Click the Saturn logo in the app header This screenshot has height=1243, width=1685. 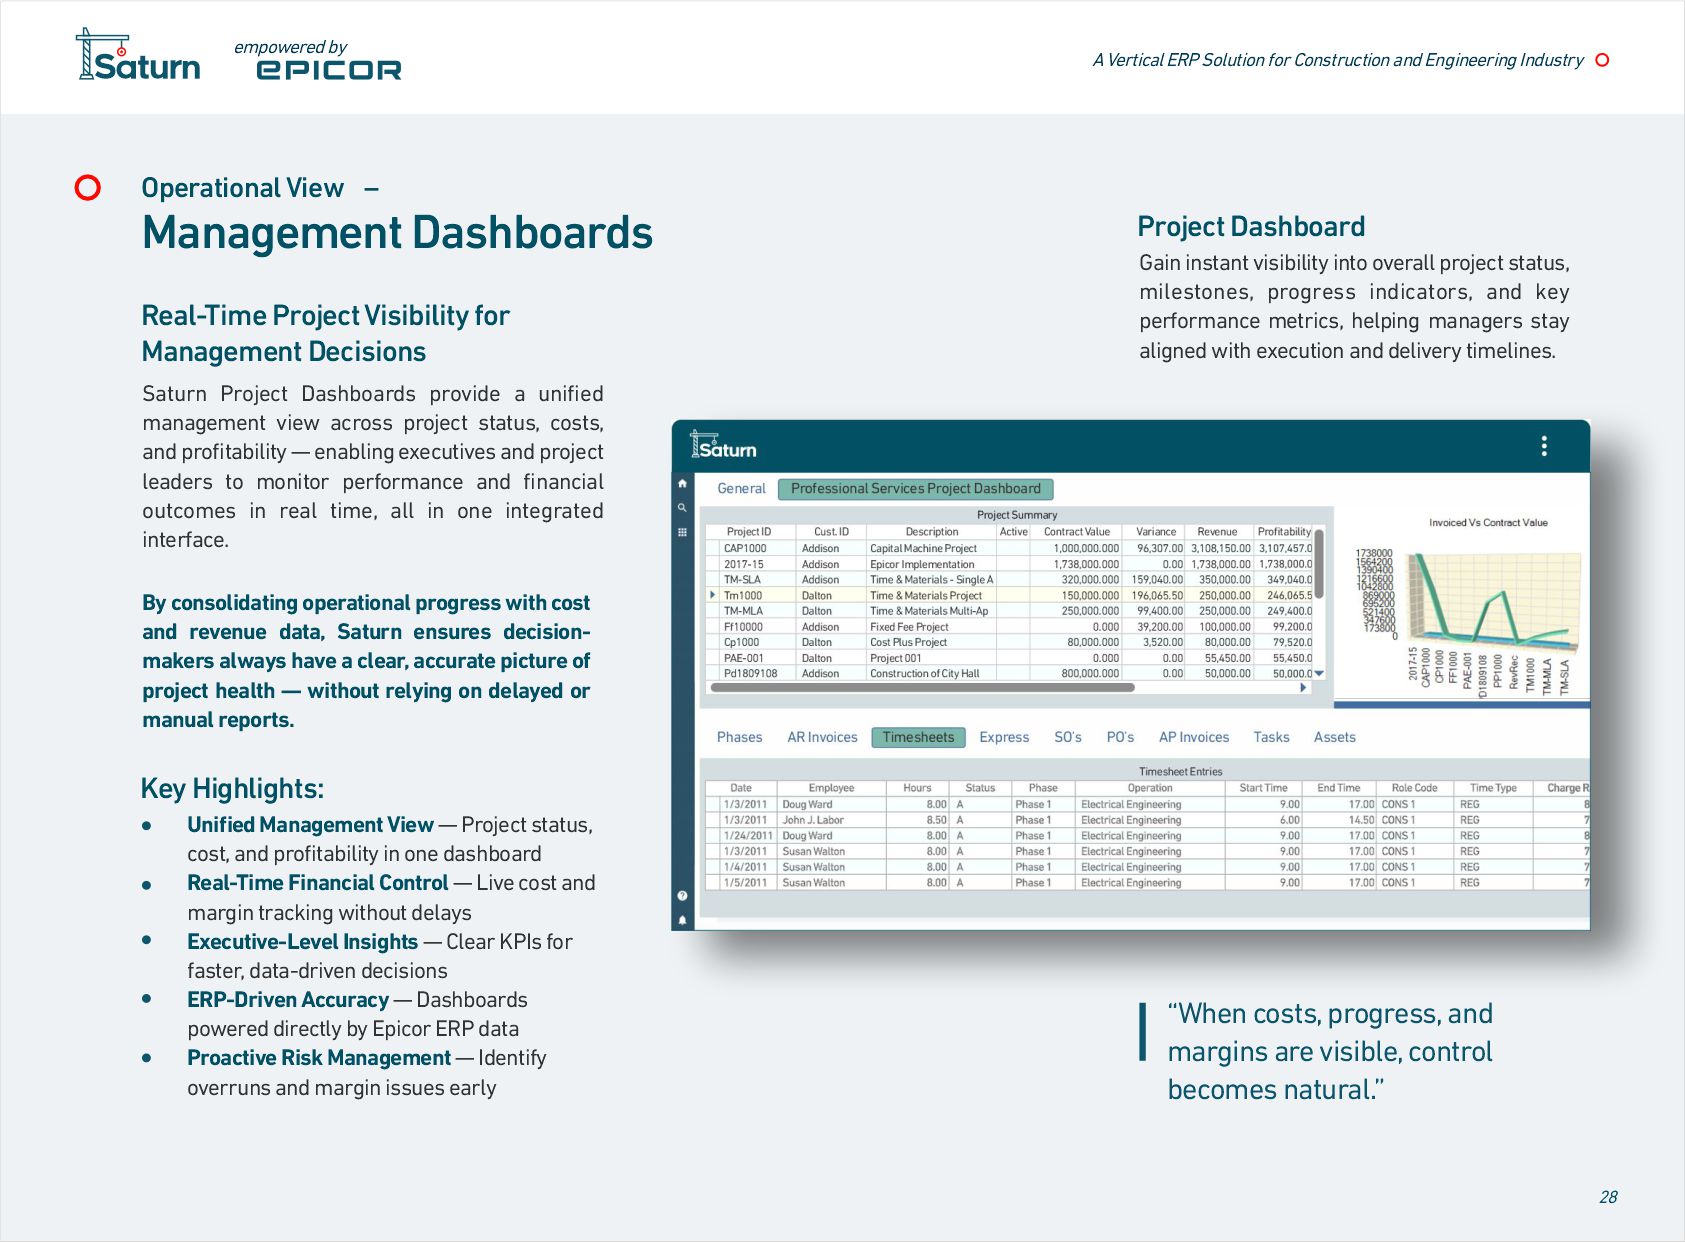[723, 446]
